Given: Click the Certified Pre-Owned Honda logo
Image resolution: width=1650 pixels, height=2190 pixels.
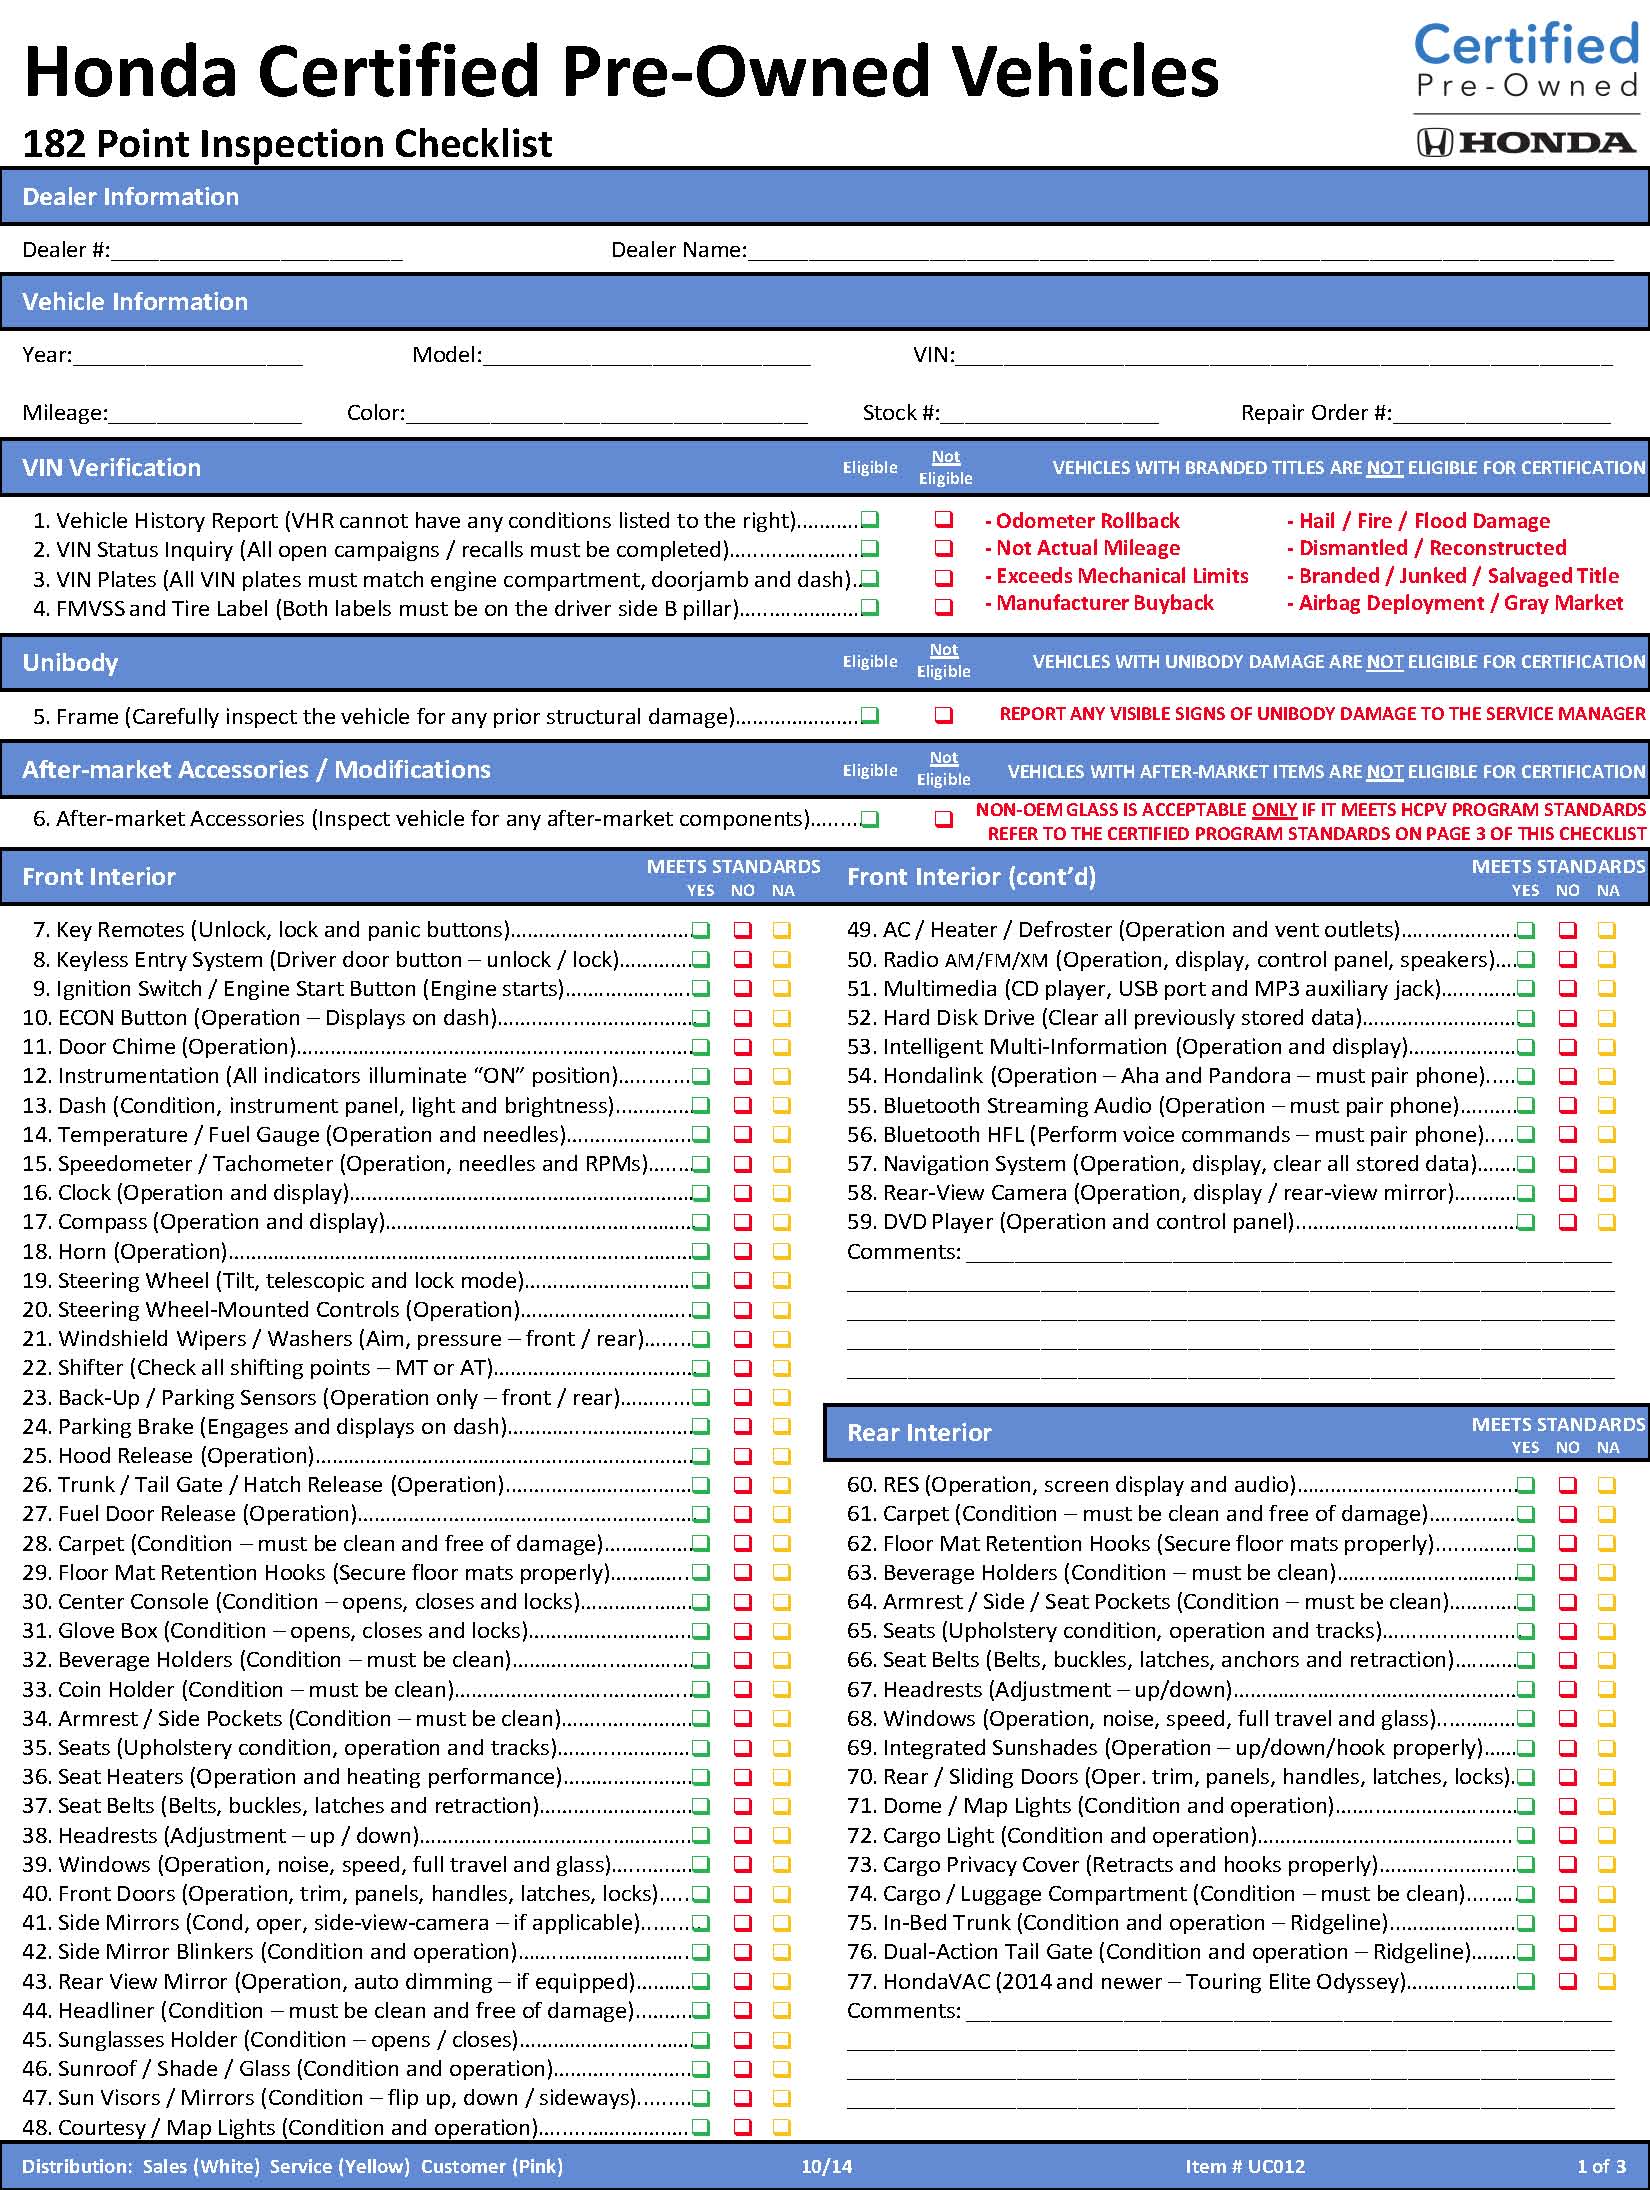Looking at the screenshot, I should (x=1527, y=89).
